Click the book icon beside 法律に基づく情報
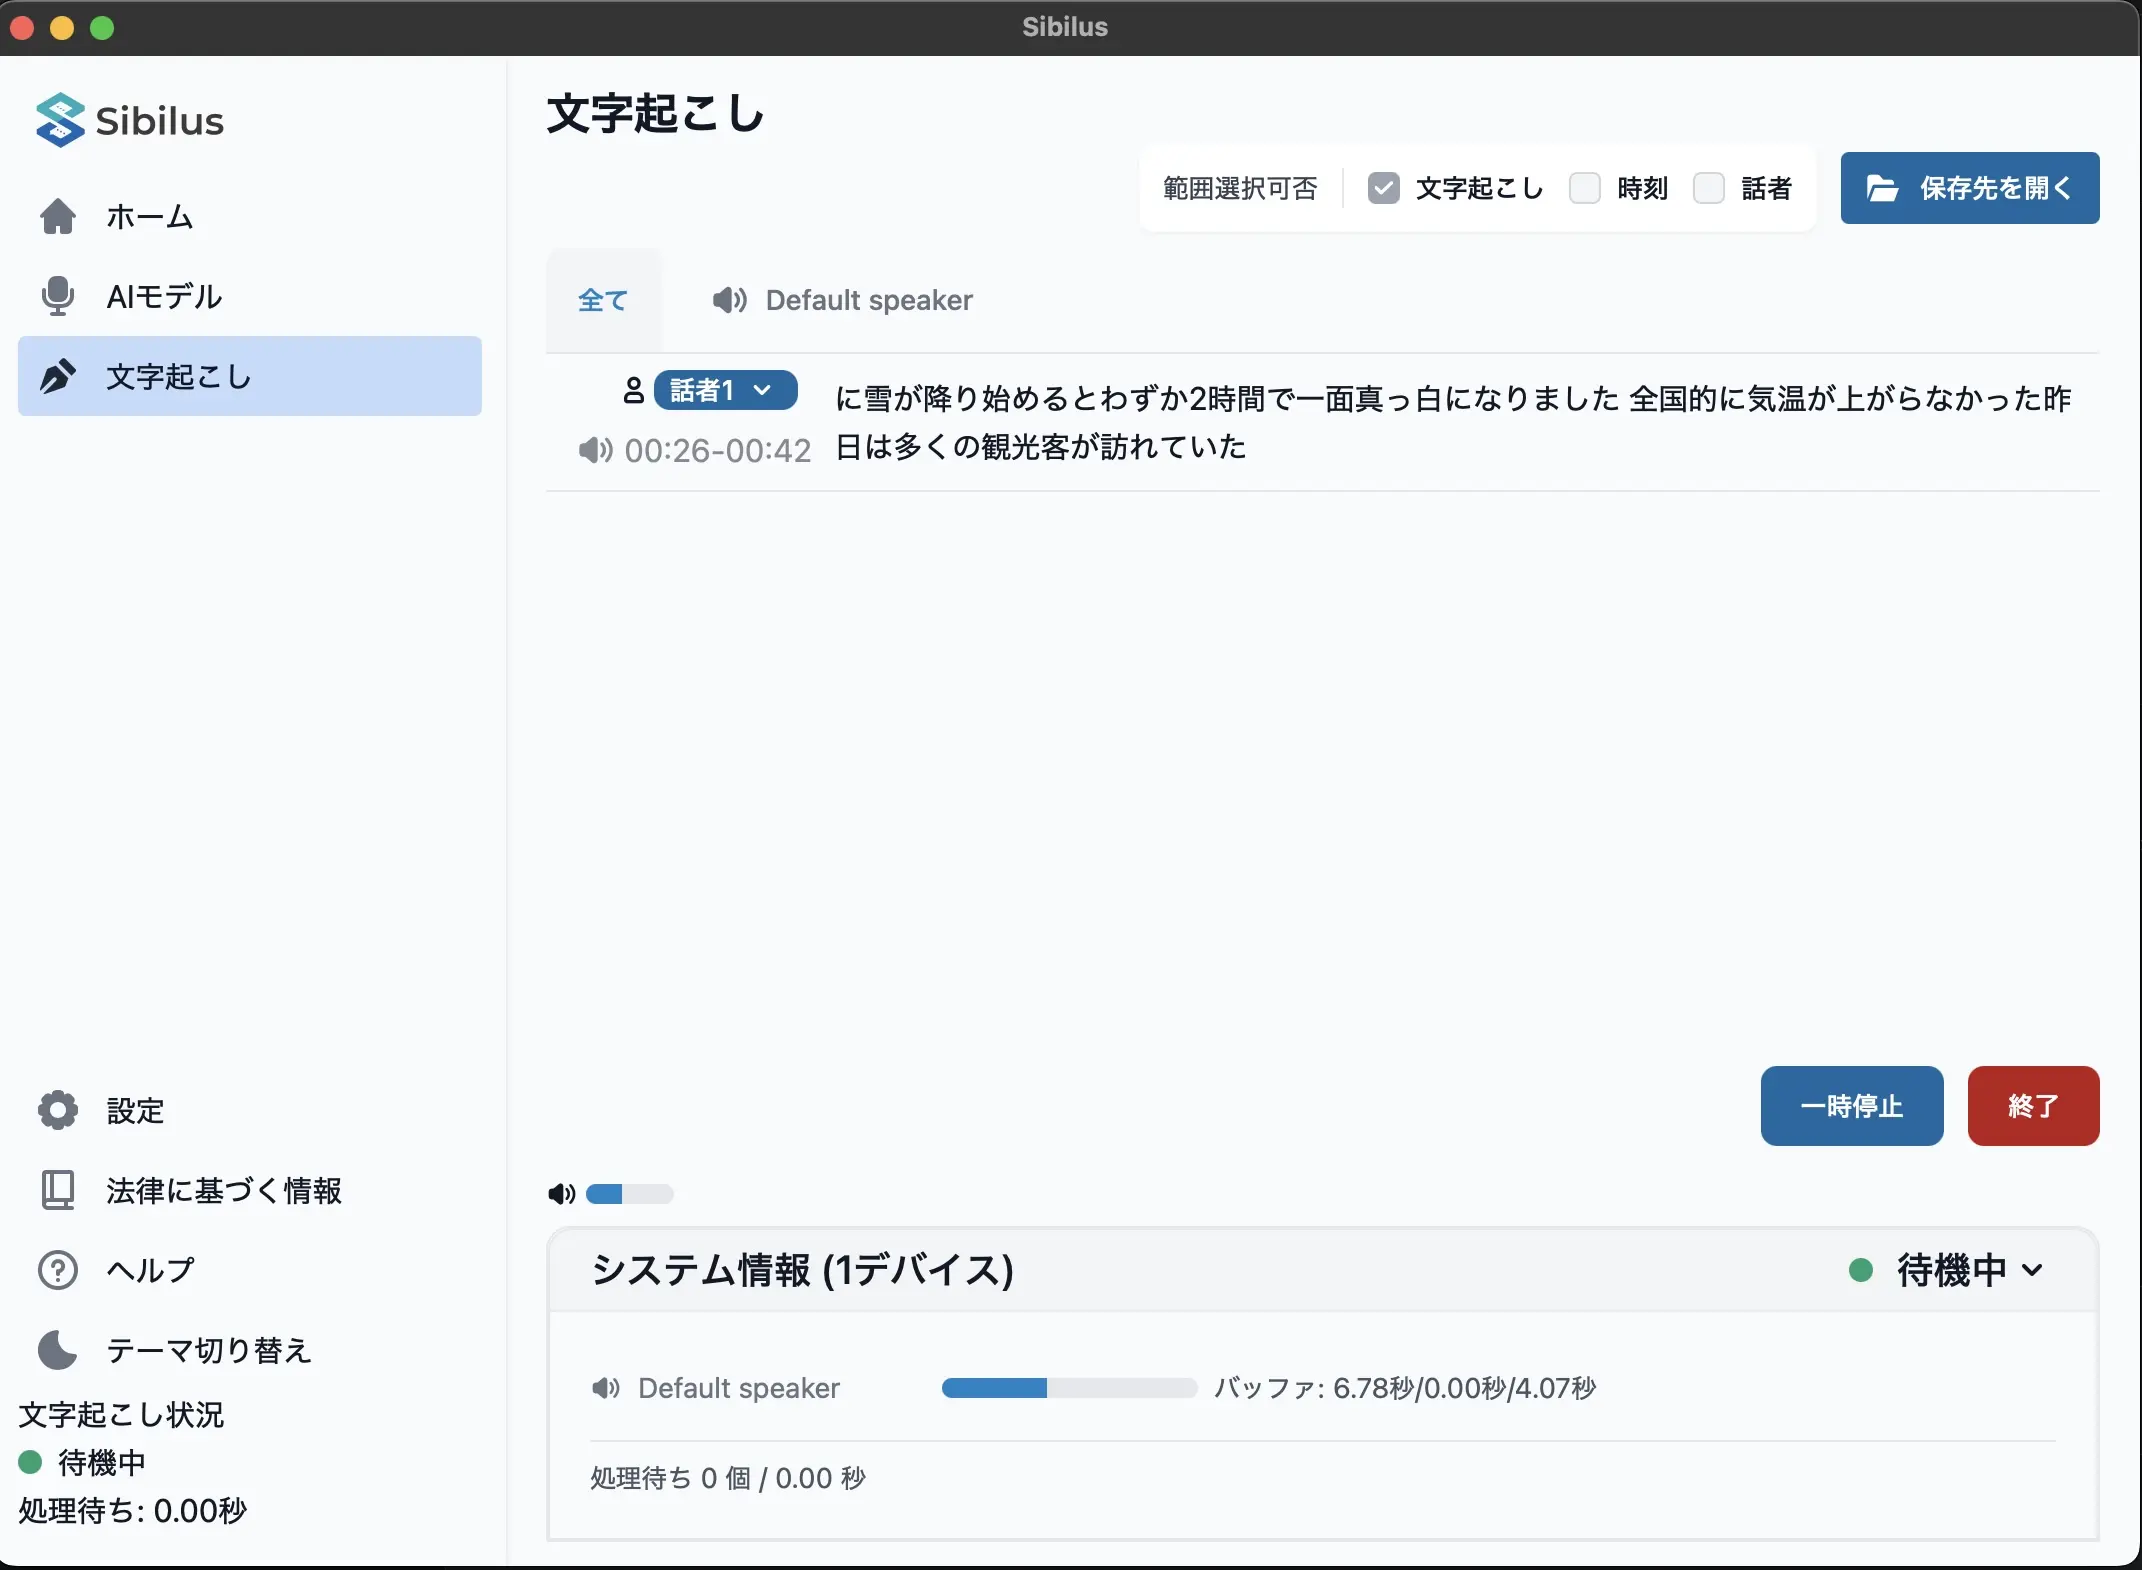 (58, 1190)
